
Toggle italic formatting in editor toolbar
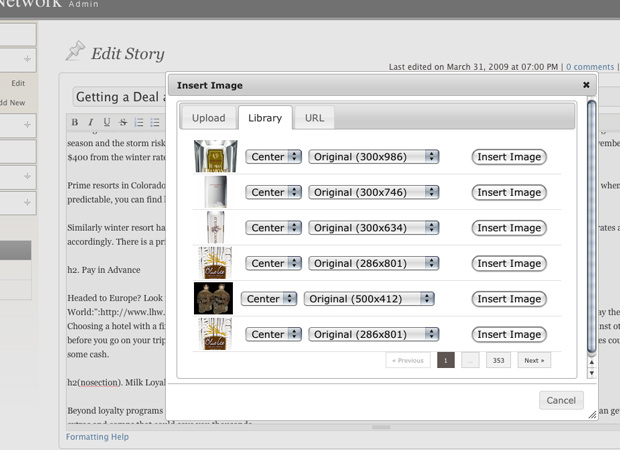[91, 122]
